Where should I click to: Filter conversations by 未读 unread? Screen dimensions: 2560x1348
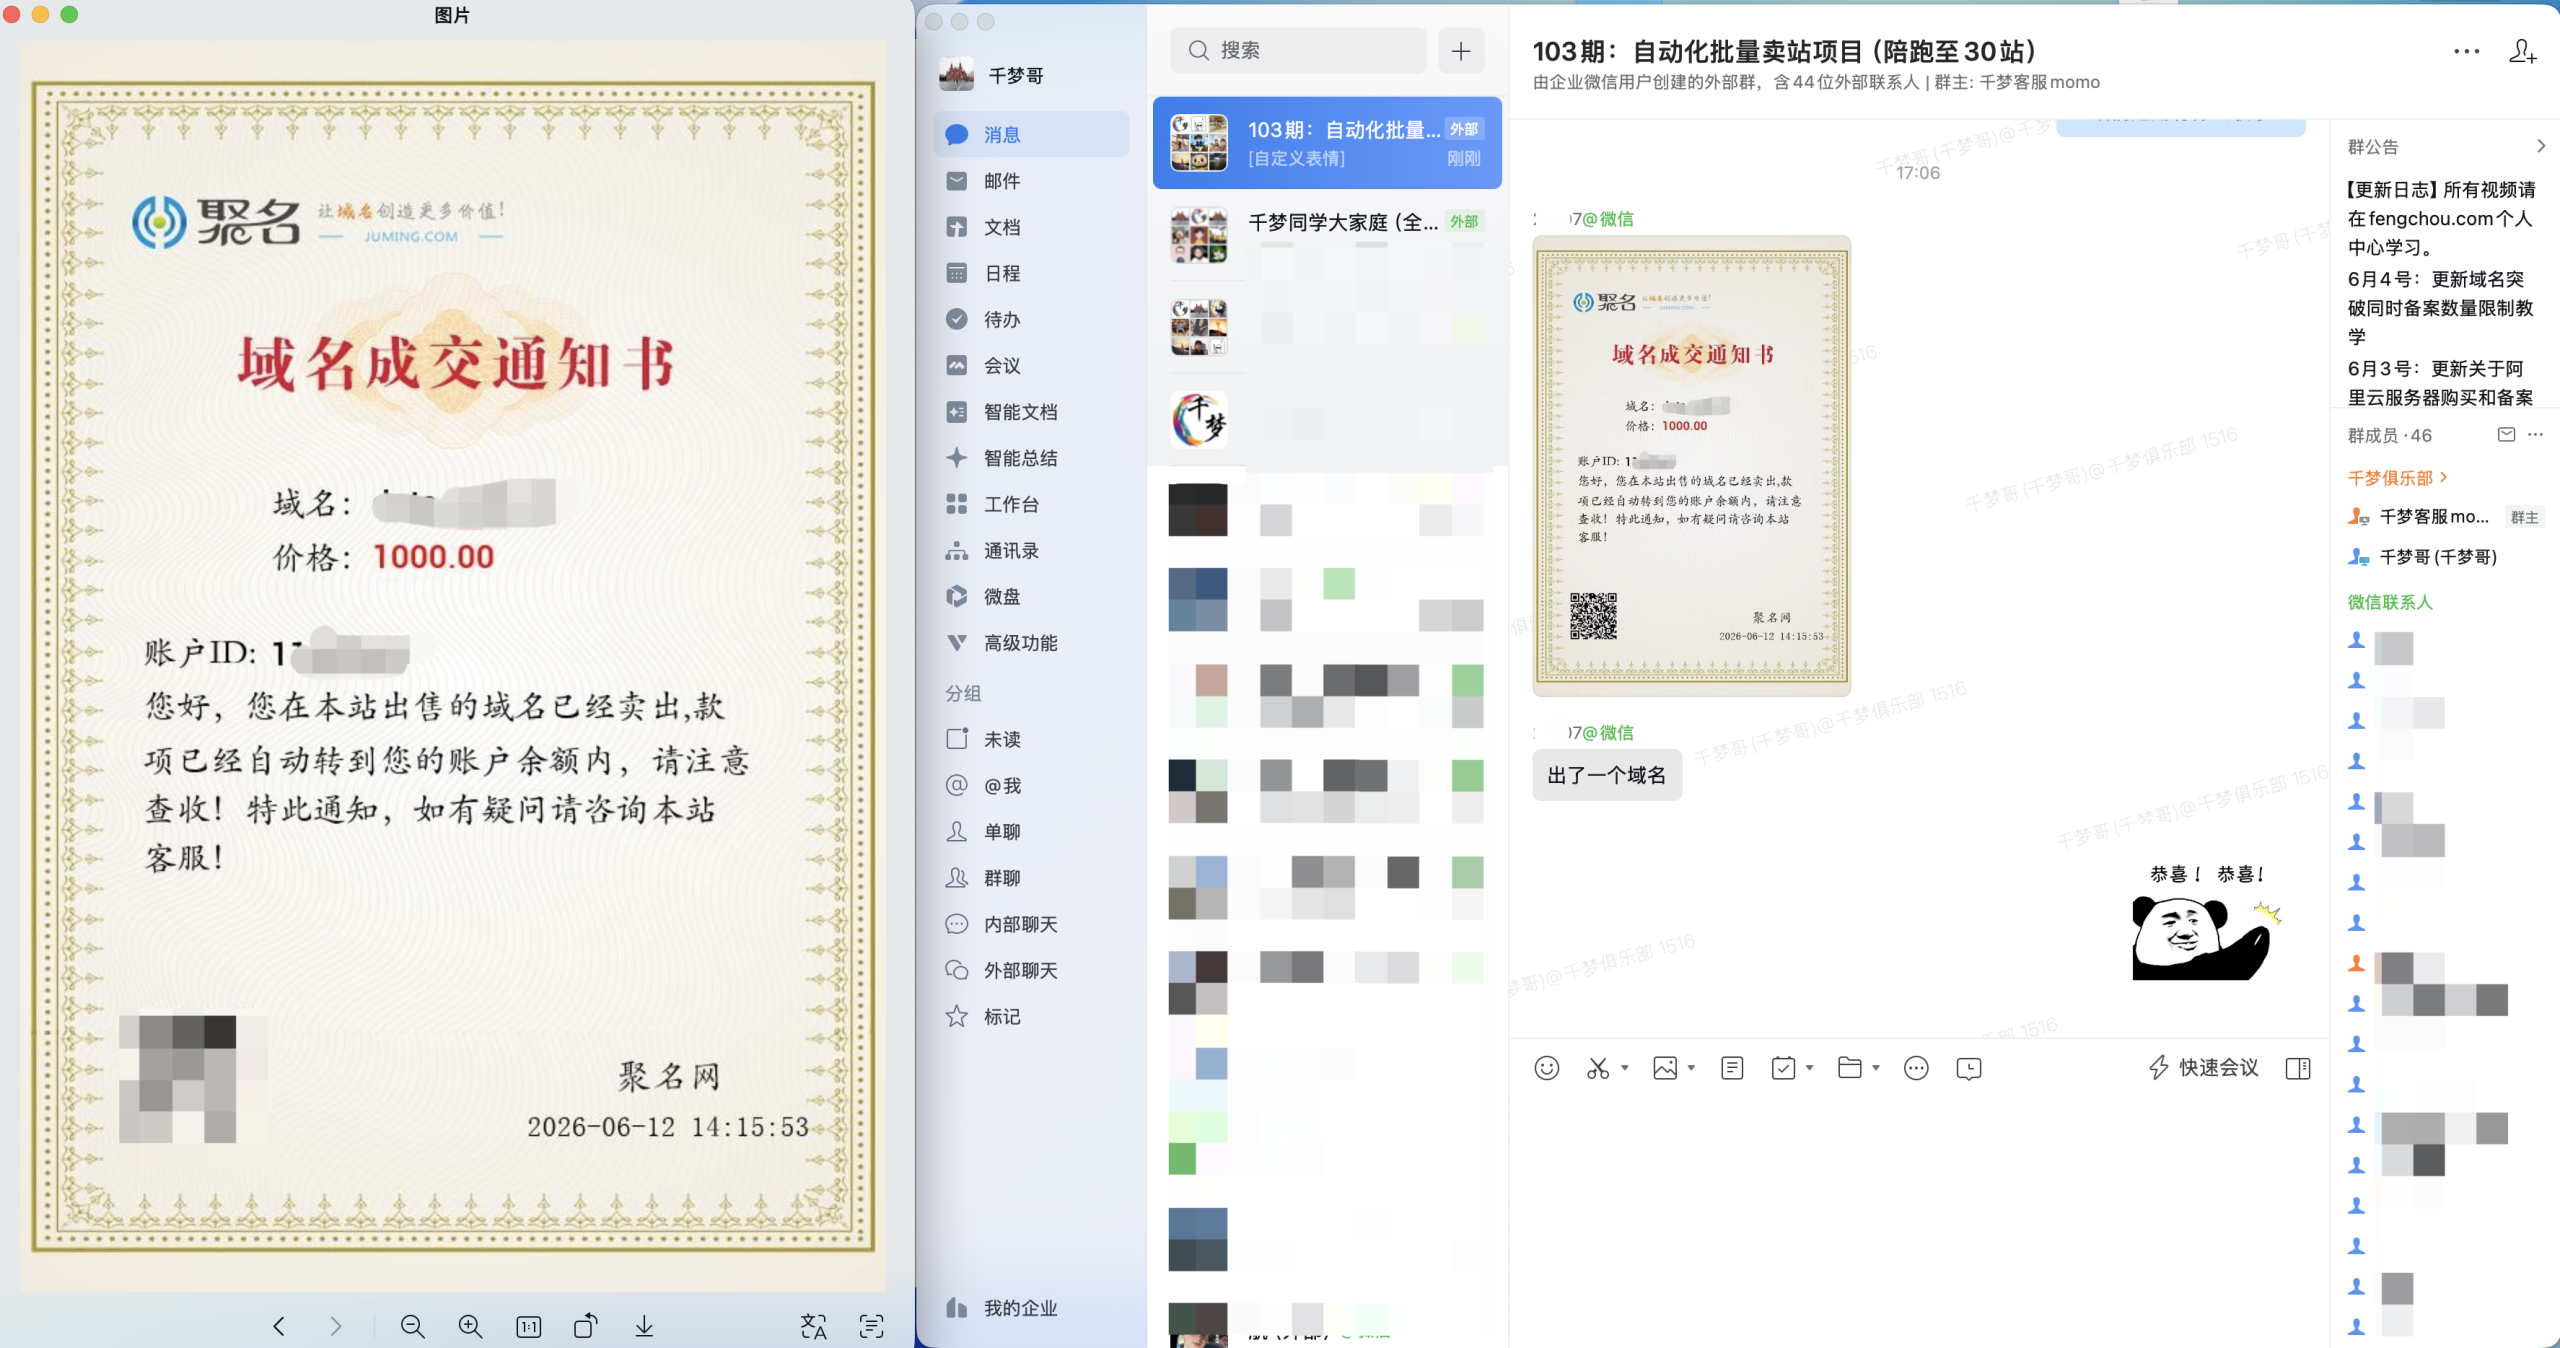[x=1031, y=739]
